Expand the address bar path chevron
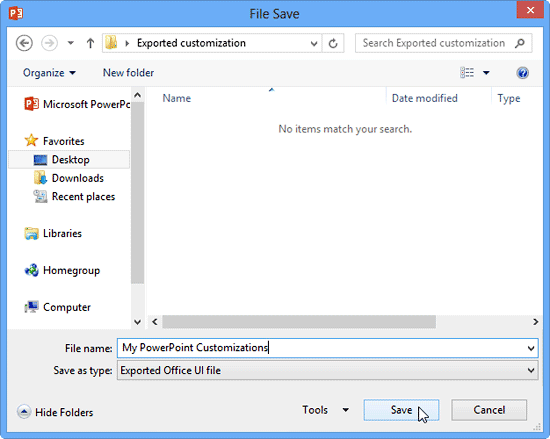Screen dimensions: 550x439 (x=127, y=43)
